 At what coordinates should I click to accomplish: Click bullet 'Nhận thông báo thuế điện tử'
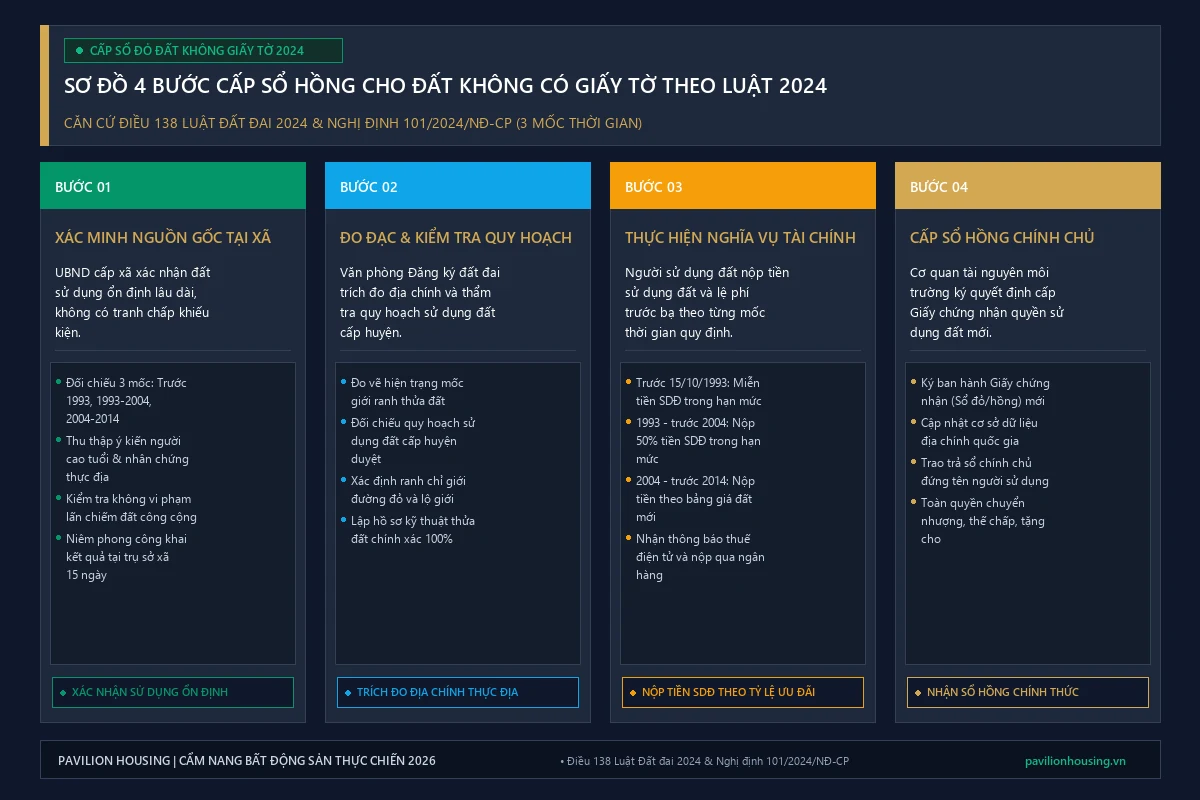tap(695, 557)
